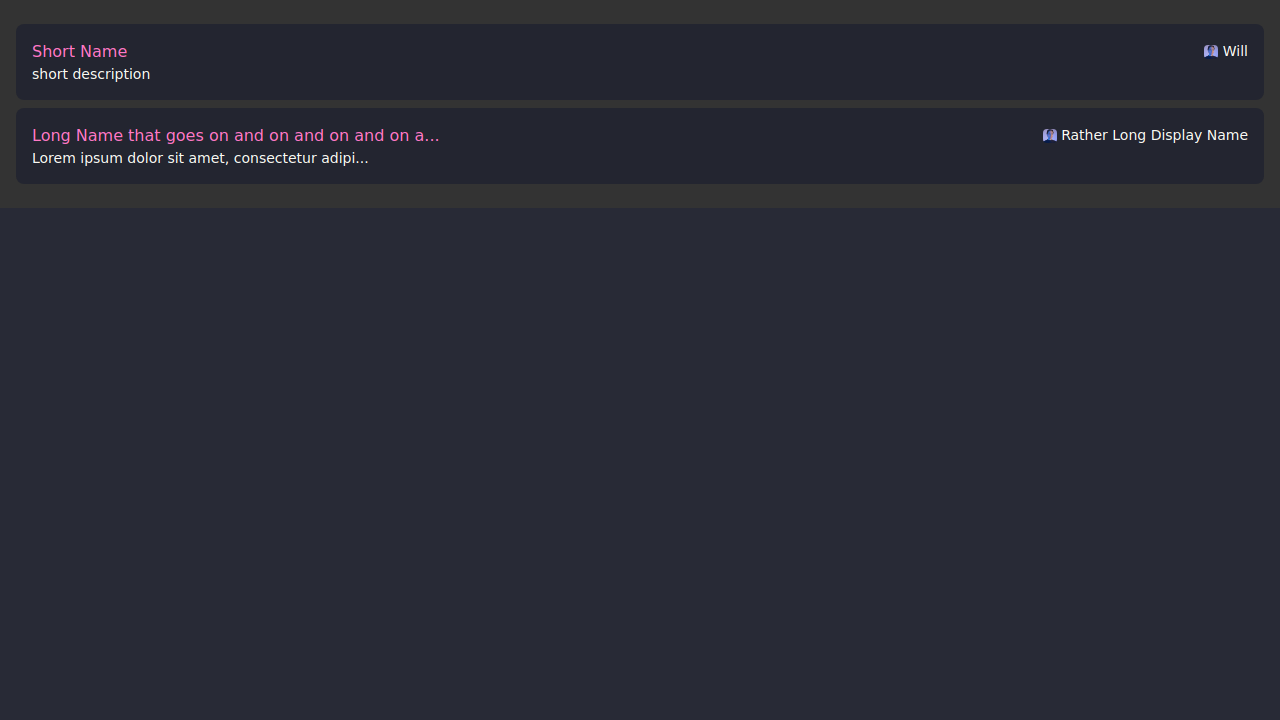Click the avatar icon beside Will

click(x=1210, y=51)
